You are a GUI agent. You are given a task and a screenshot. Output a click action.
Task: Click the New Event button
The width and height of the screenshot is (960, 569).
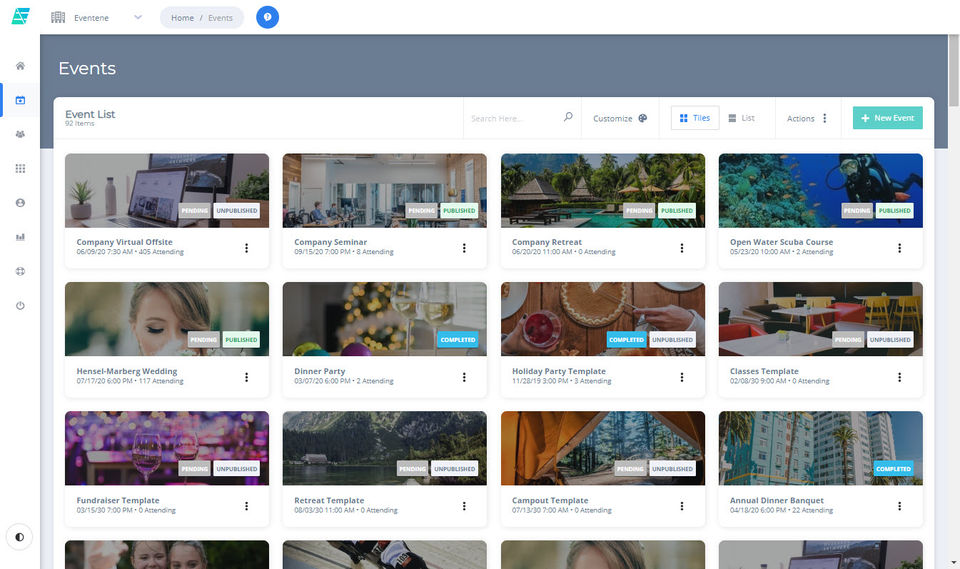tap(888, 118)
